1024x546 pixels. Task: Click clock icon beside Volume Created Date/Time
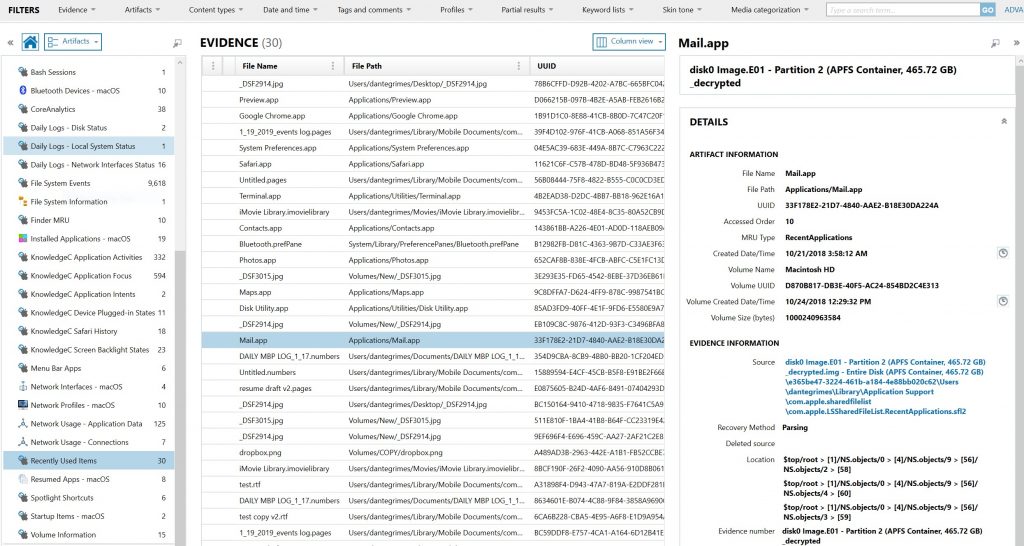(1003, 301)
